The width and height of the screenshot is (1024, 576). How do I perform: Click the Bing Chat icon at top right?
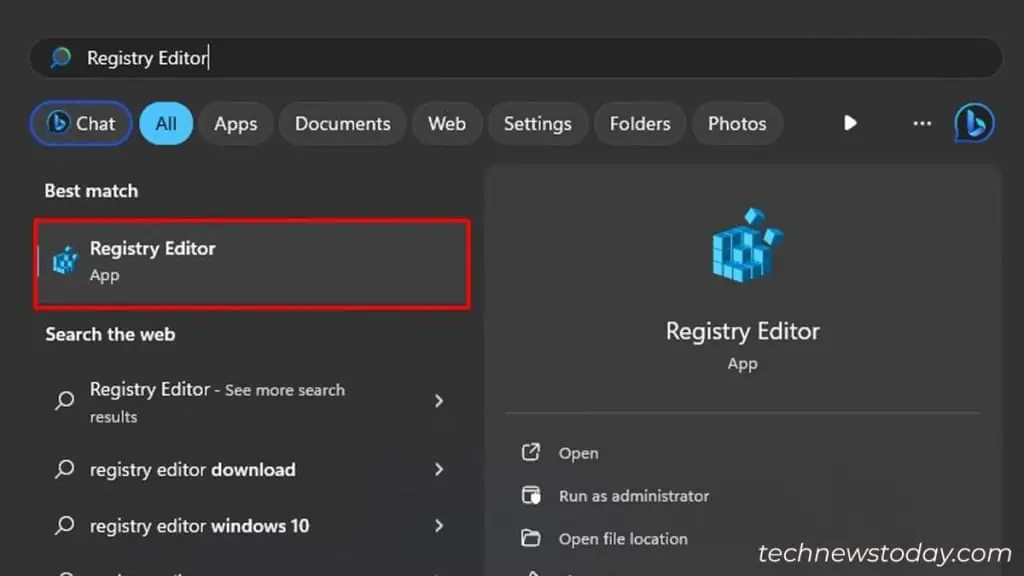coord(973,122)
